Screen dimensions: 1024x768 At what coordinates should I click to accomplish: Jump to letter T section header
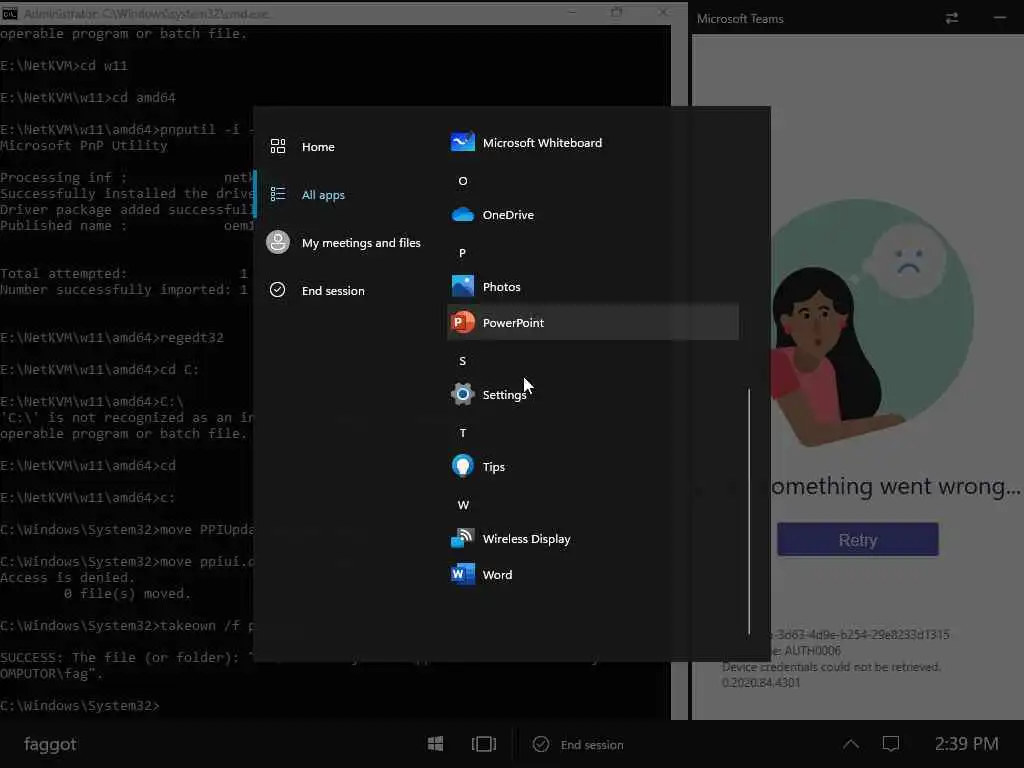point(462,433)
